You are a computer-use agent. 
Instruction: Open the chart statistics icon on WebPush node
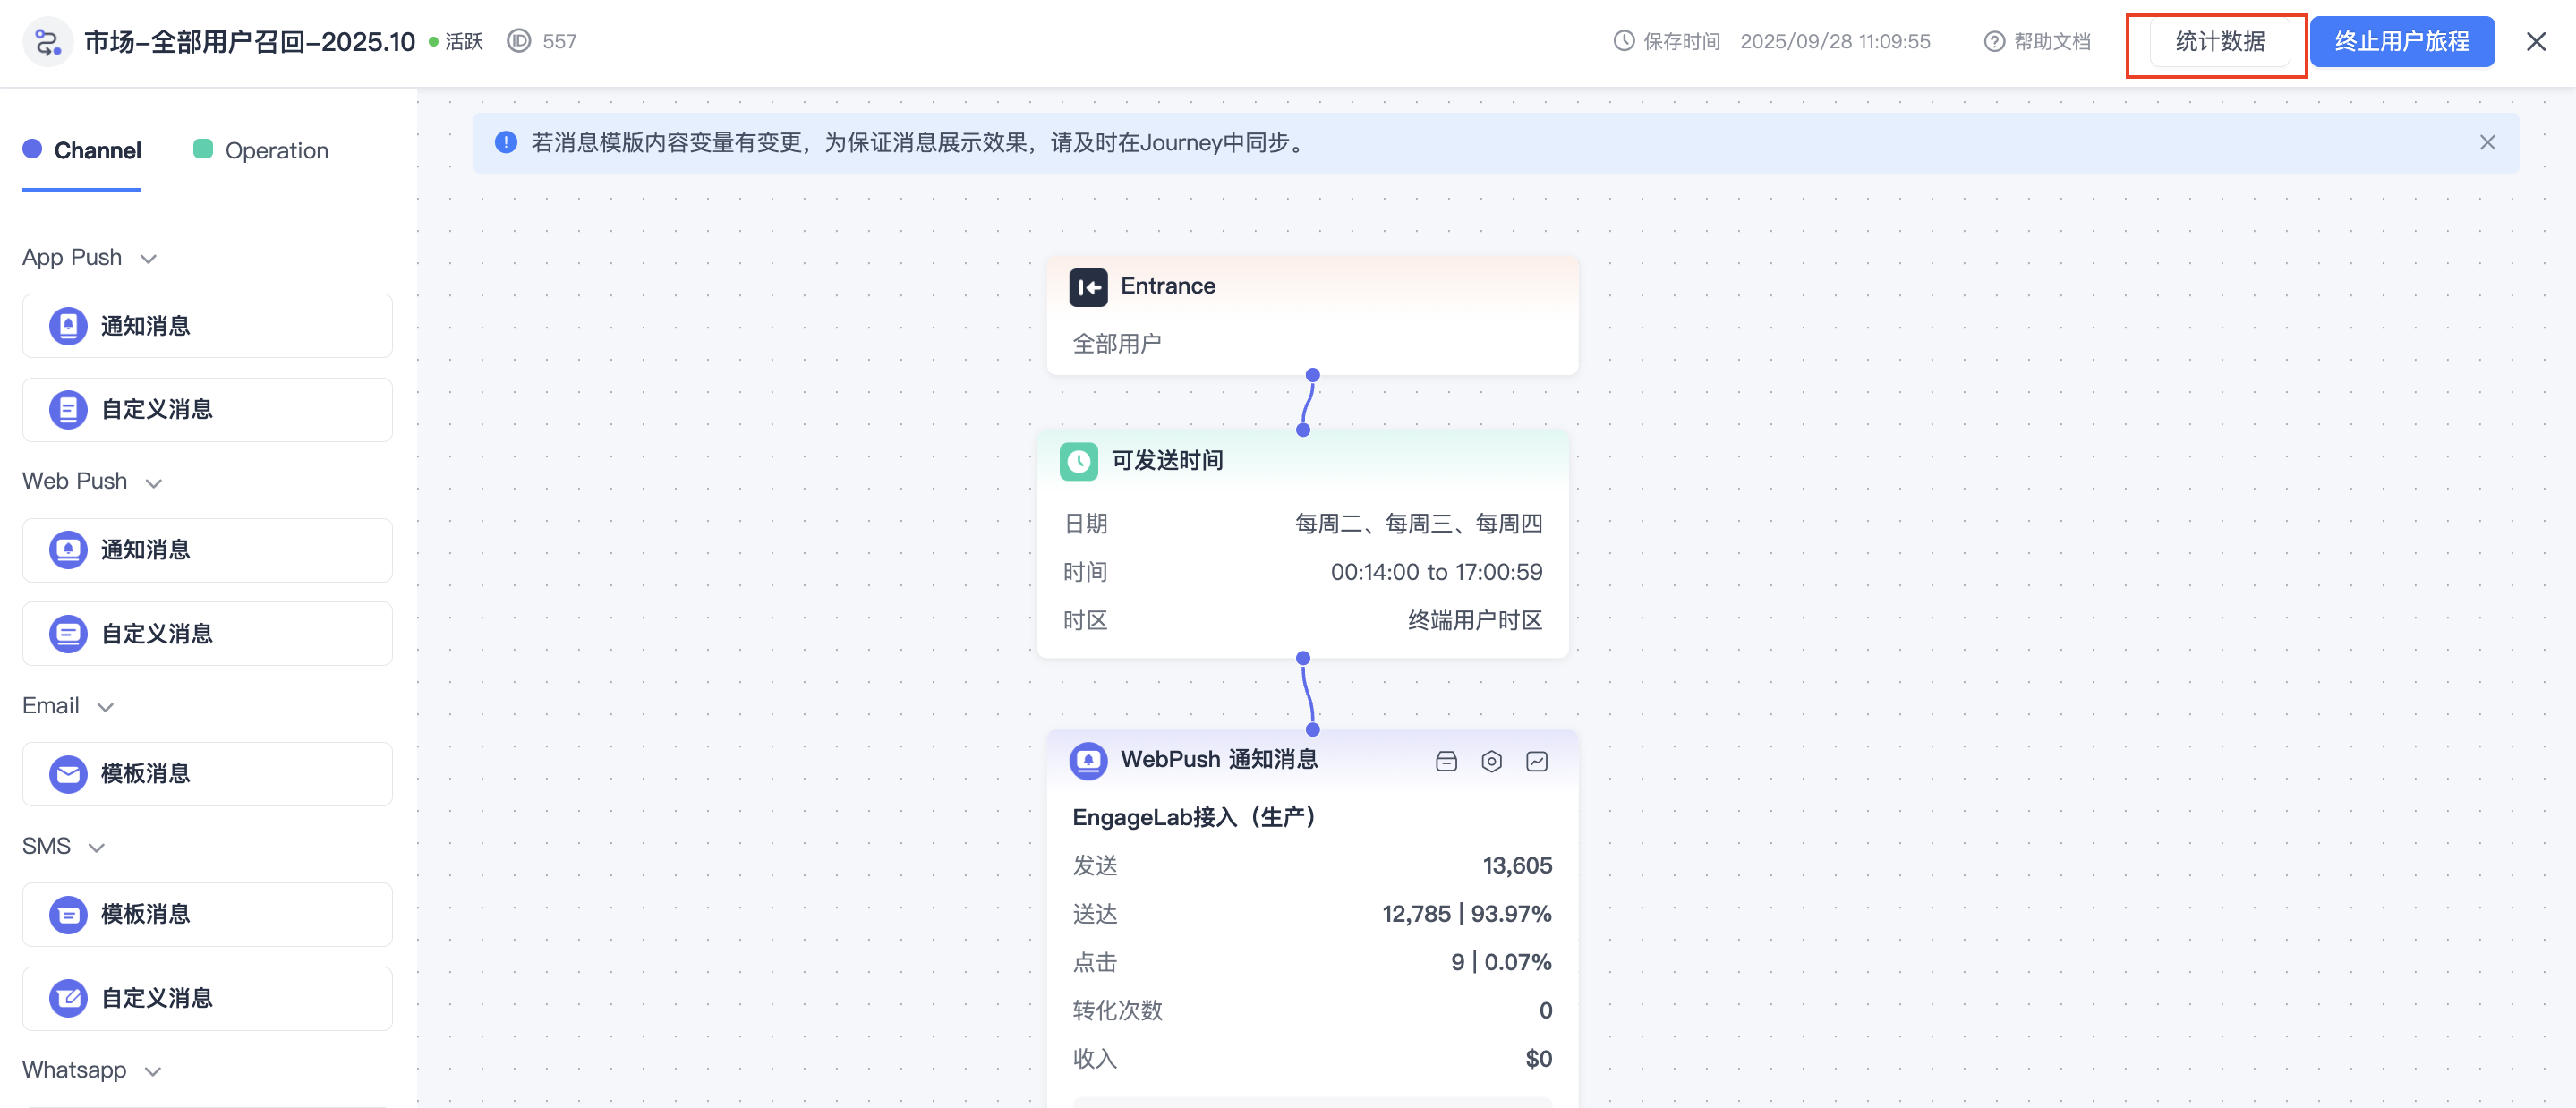pos(1537,761)
